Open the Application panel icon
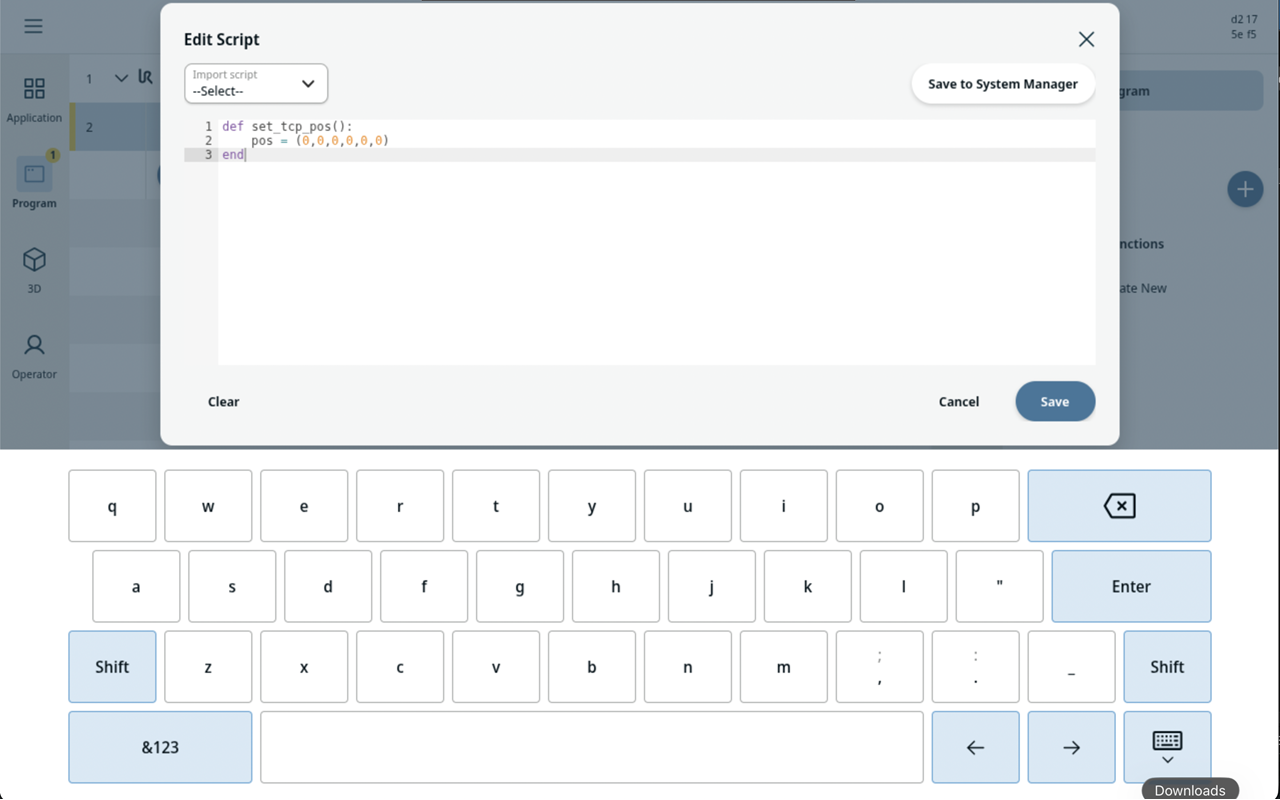The image size is (1280, 800). pos(34,88)
